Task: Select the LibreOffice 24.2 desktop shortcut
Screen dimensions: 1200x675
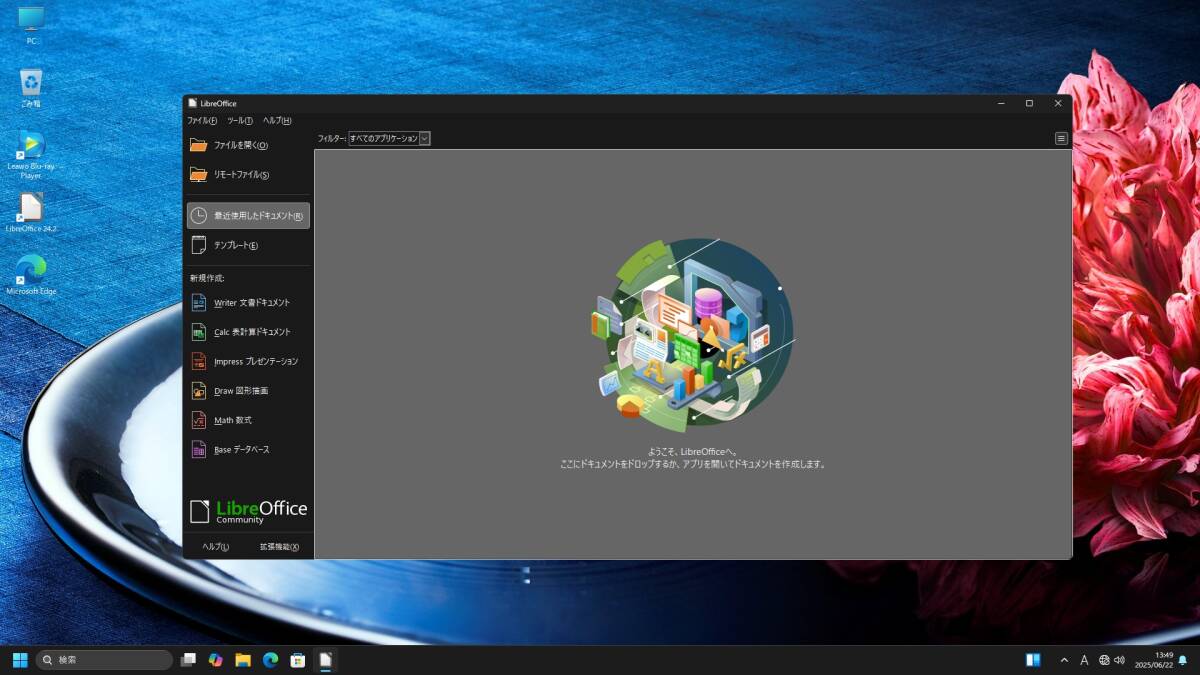Action: coord(31,213)
